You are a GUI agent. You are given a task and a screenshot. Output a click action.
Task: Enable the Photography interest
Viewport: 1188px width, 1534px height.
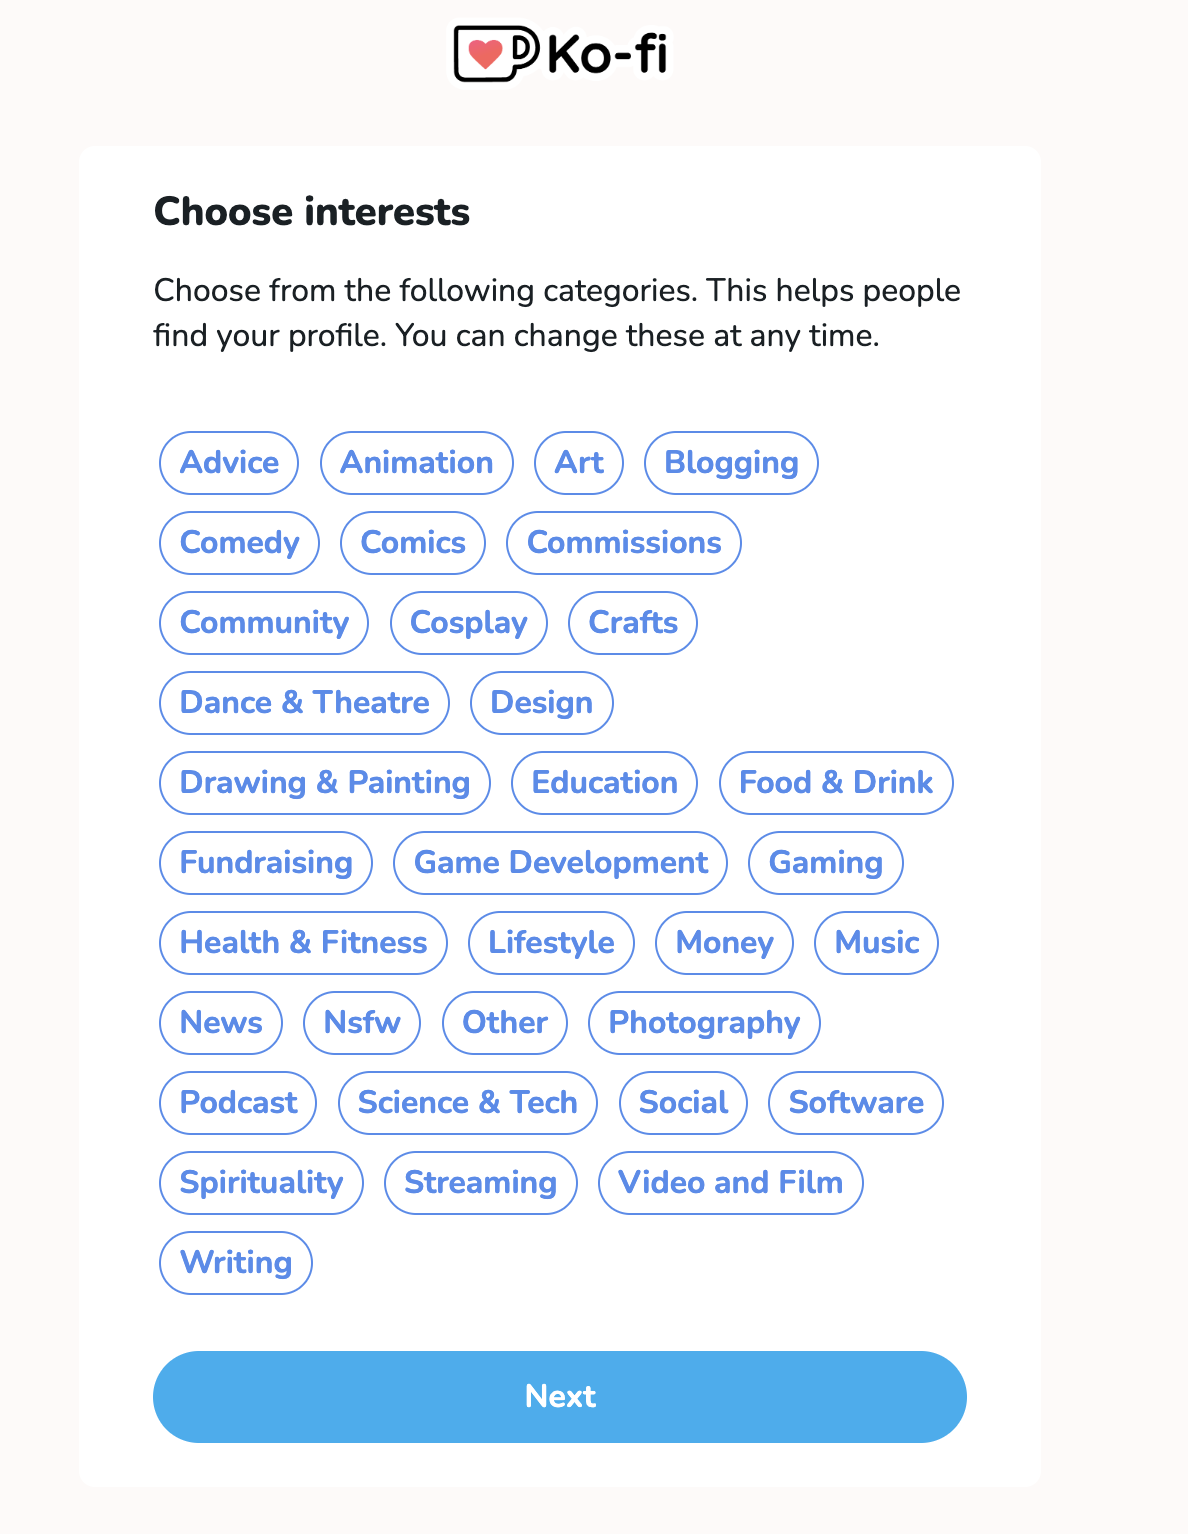coord(704,1022)
